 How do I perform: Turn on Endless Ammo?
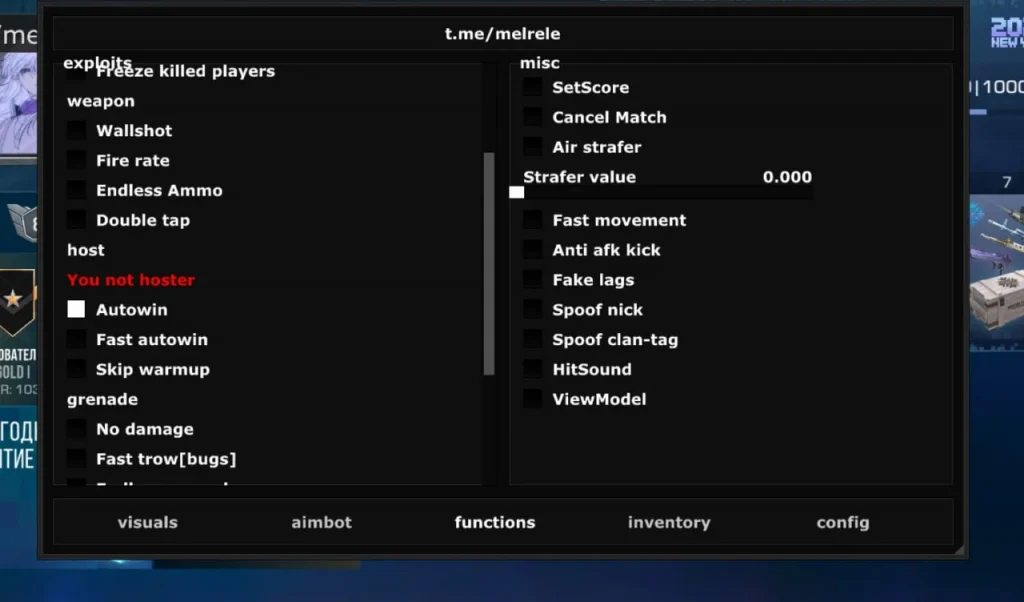click(x=76, y=191)
